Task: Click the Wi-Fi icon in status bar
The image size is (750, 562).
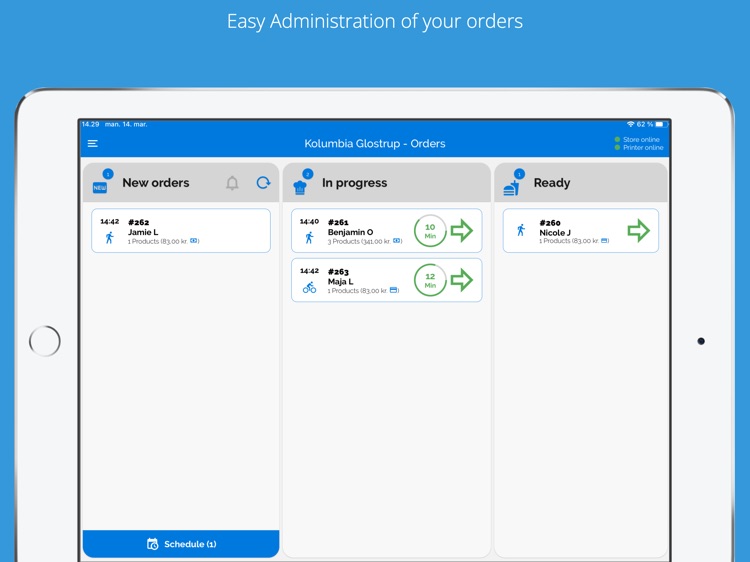Action: point(630,124)
